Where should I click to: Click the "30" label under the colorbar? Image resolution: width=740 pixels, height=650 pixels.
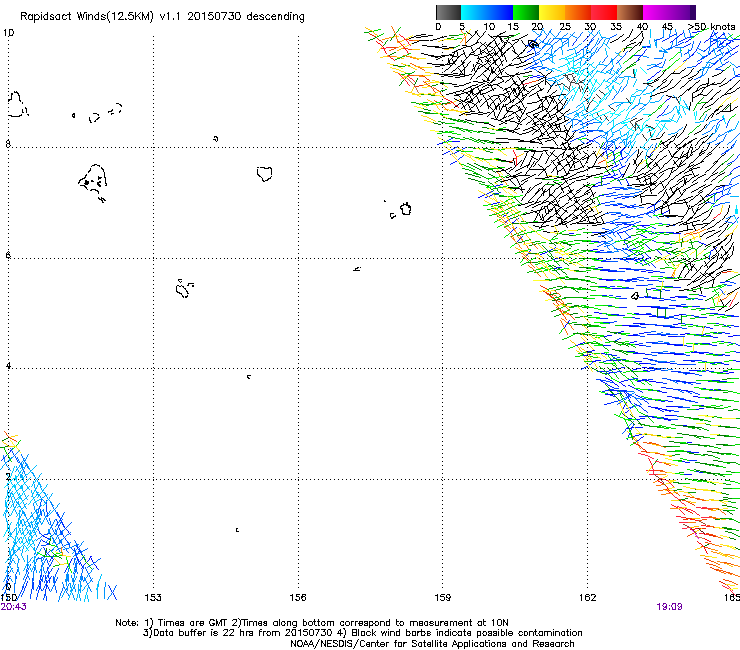(590, 27)
